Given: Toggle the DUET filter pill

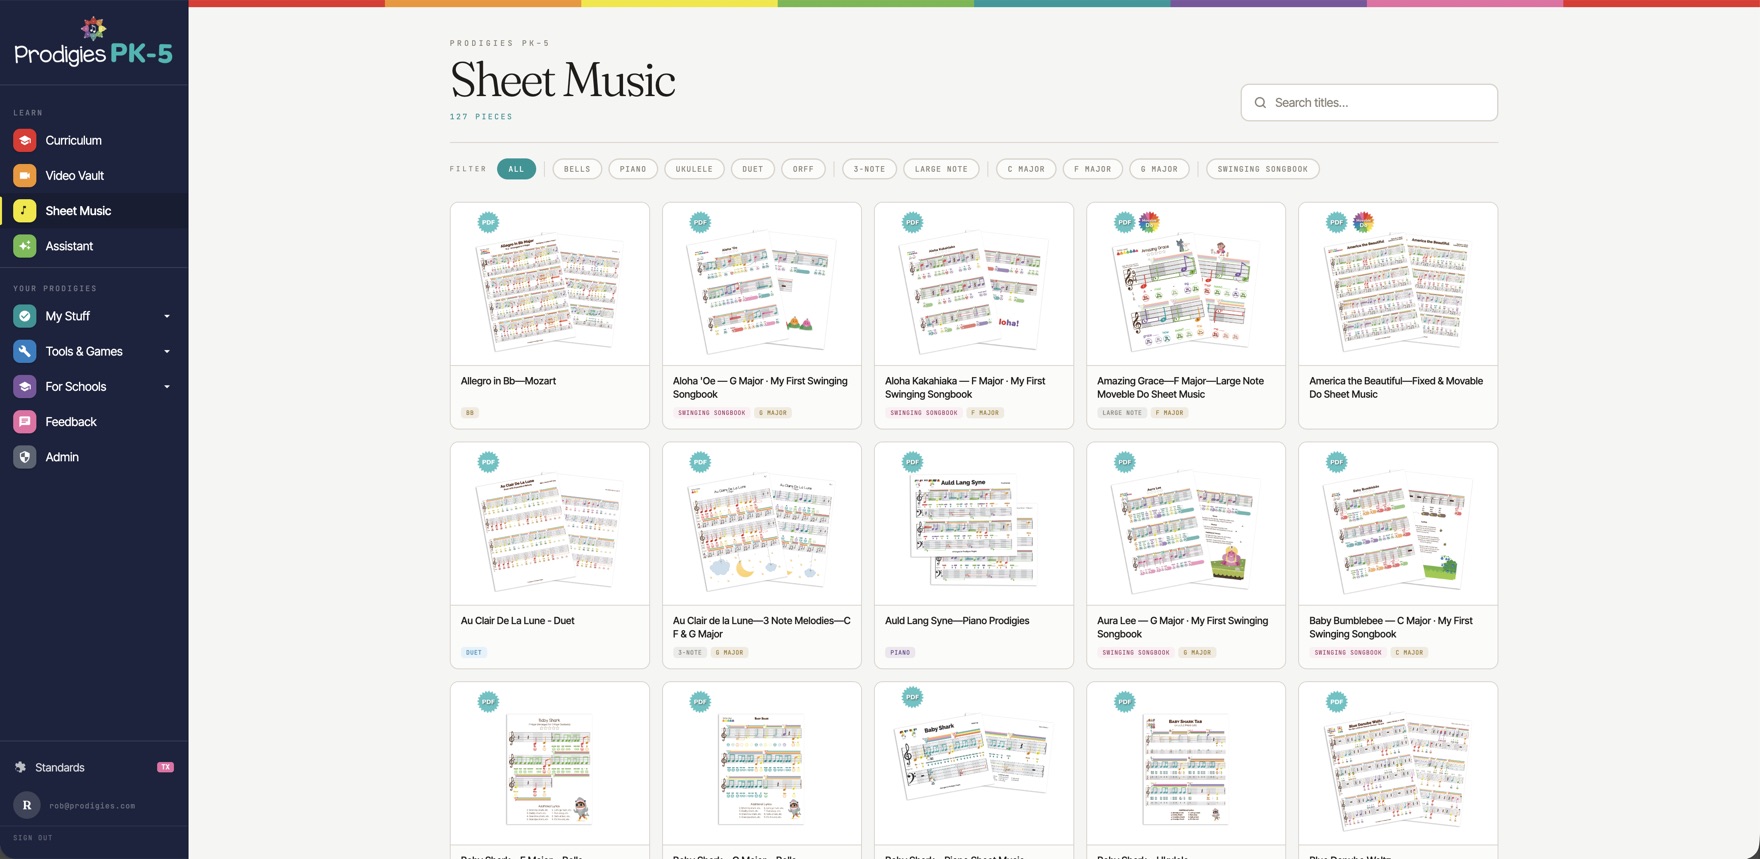Looking at the screenshot, I should (x=753, y=169).
